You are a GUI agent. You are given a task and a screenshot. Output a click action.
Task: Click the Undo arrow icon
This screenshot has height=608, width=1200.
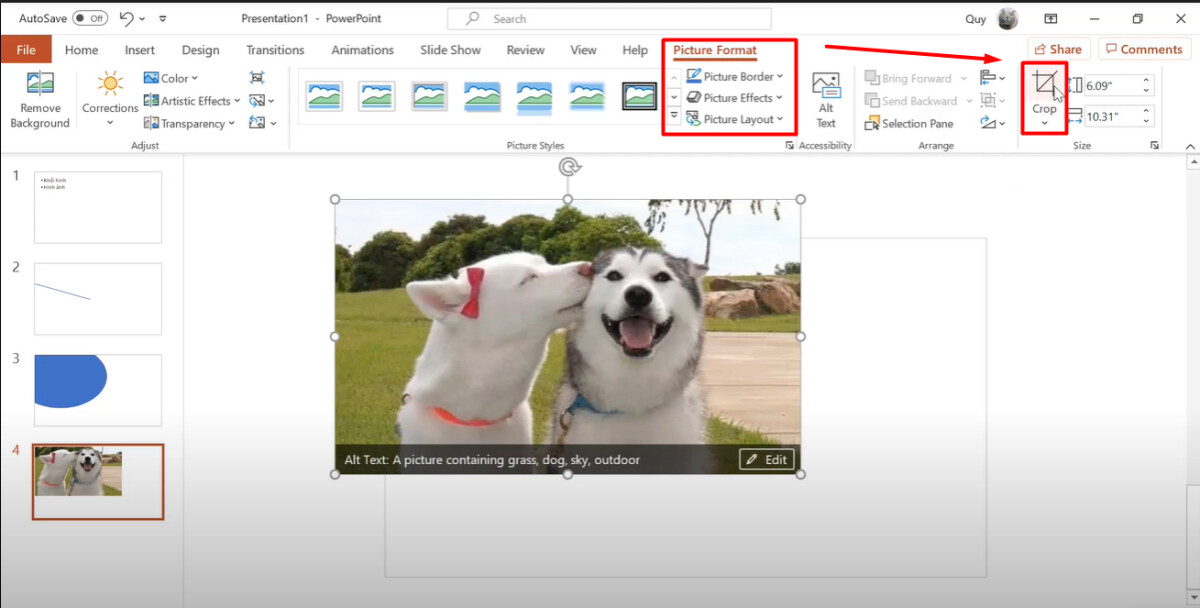coord(126,18)
